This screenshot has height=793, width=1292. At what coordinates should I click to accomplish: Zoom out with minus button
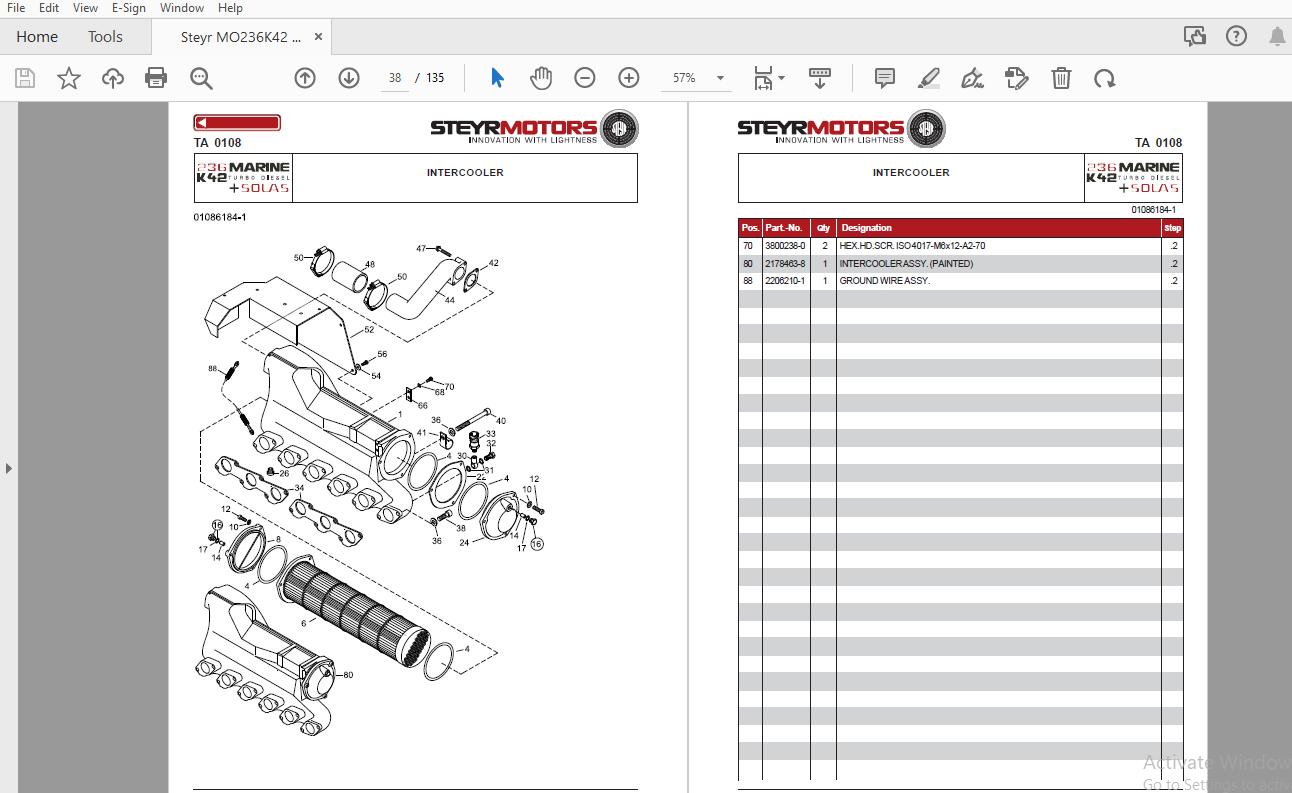click(585, 78)
